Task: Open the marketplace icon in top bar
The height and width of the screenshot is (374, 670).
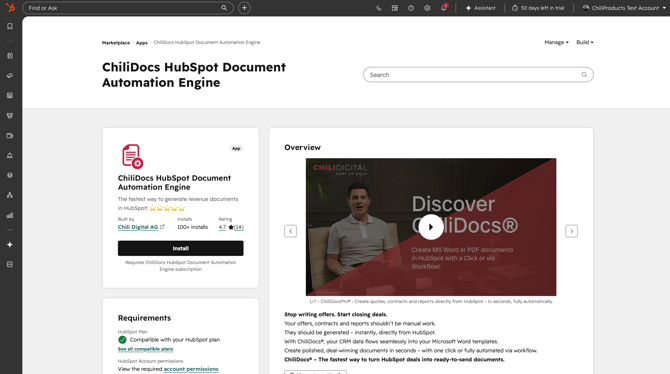Action: point(395,8)
